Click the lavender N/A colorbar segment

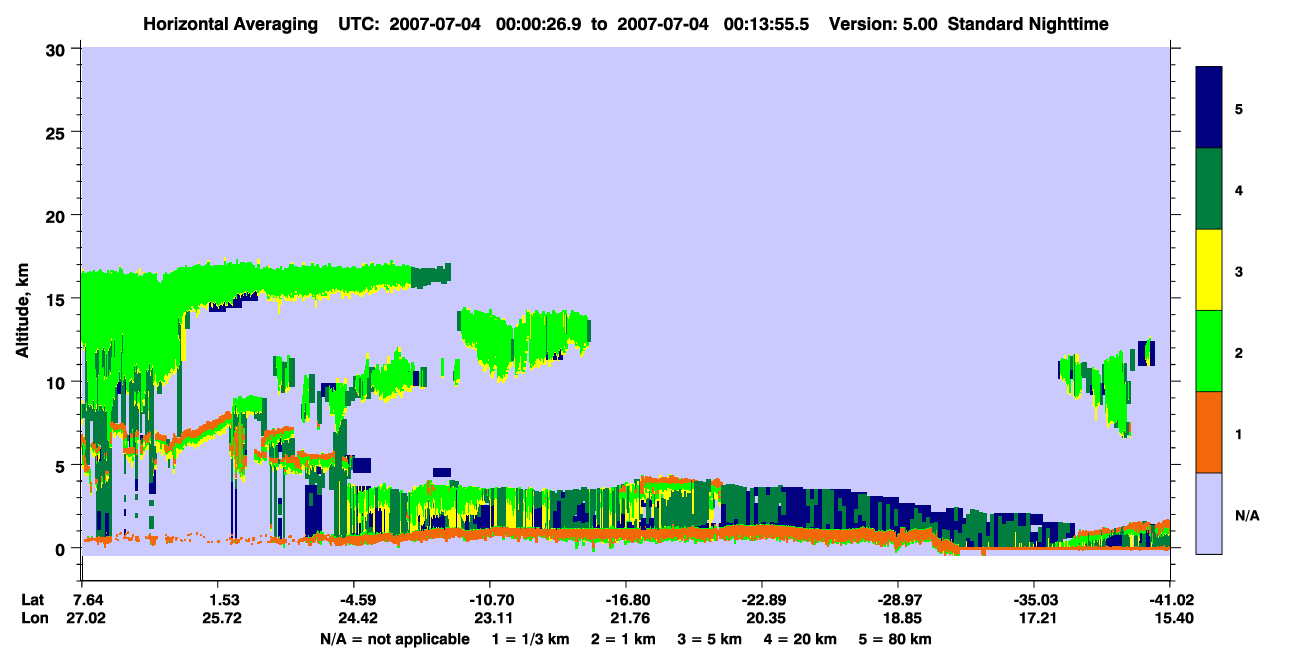pos(1209,513)
